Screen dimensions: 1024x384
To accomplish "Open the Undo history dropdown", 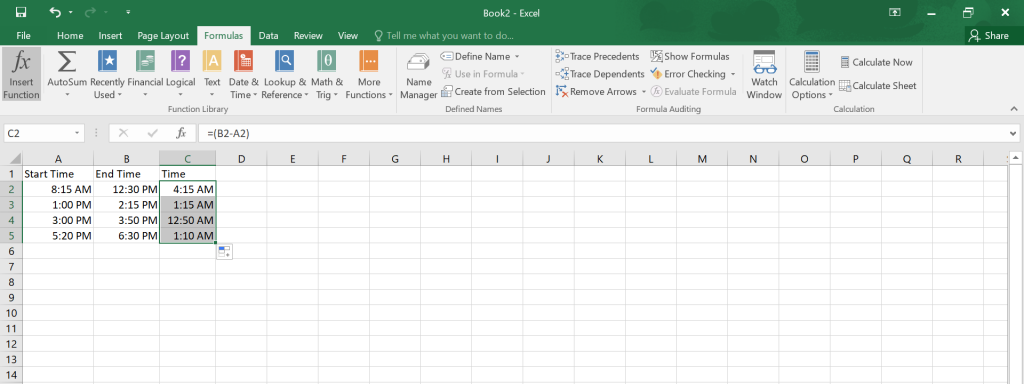I will pyautogui.click(x=71, y=12).
